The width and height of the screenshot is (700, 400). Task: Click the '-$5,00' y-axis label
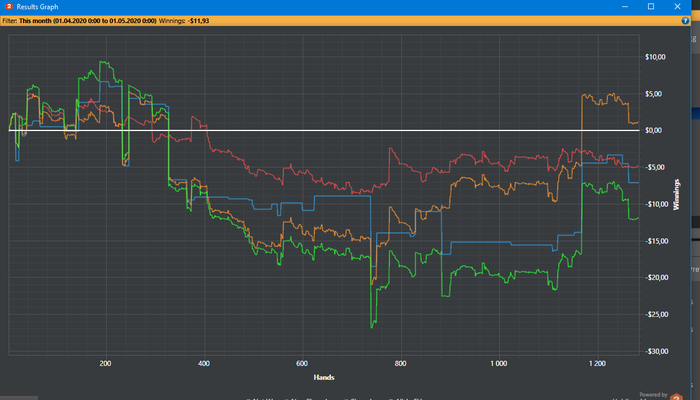pyautogui.click(x=655, y=167)
